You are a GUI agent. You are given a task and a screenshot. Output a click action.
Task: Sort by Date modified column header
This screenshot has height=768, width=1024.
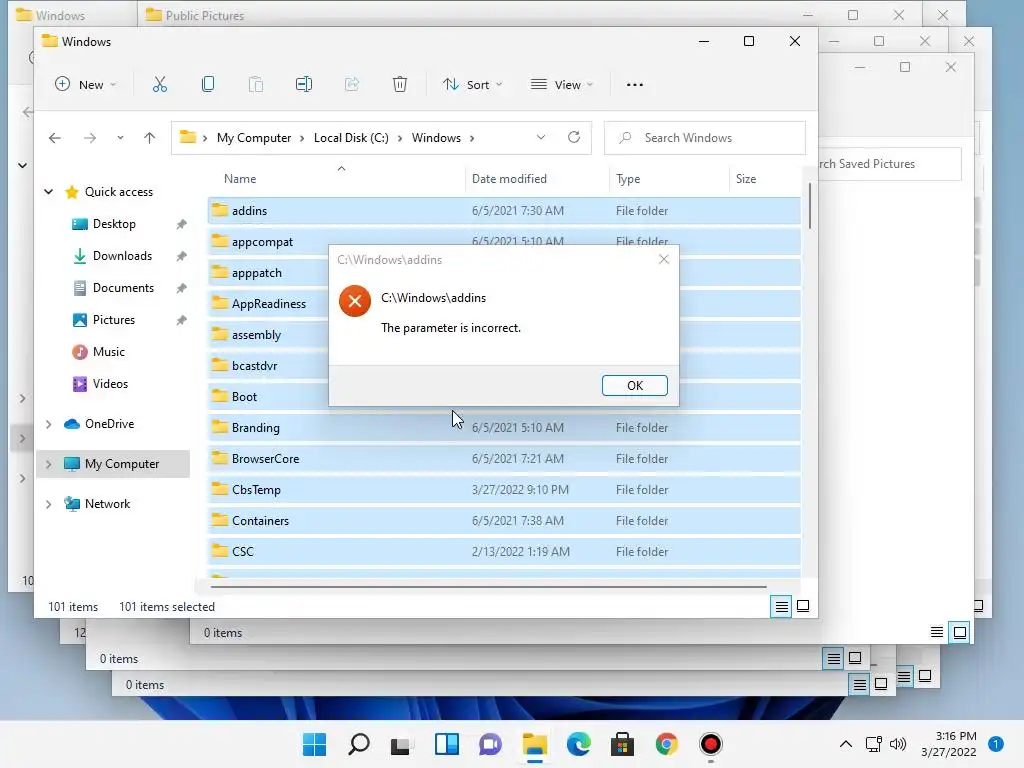(x=509, y=179)
